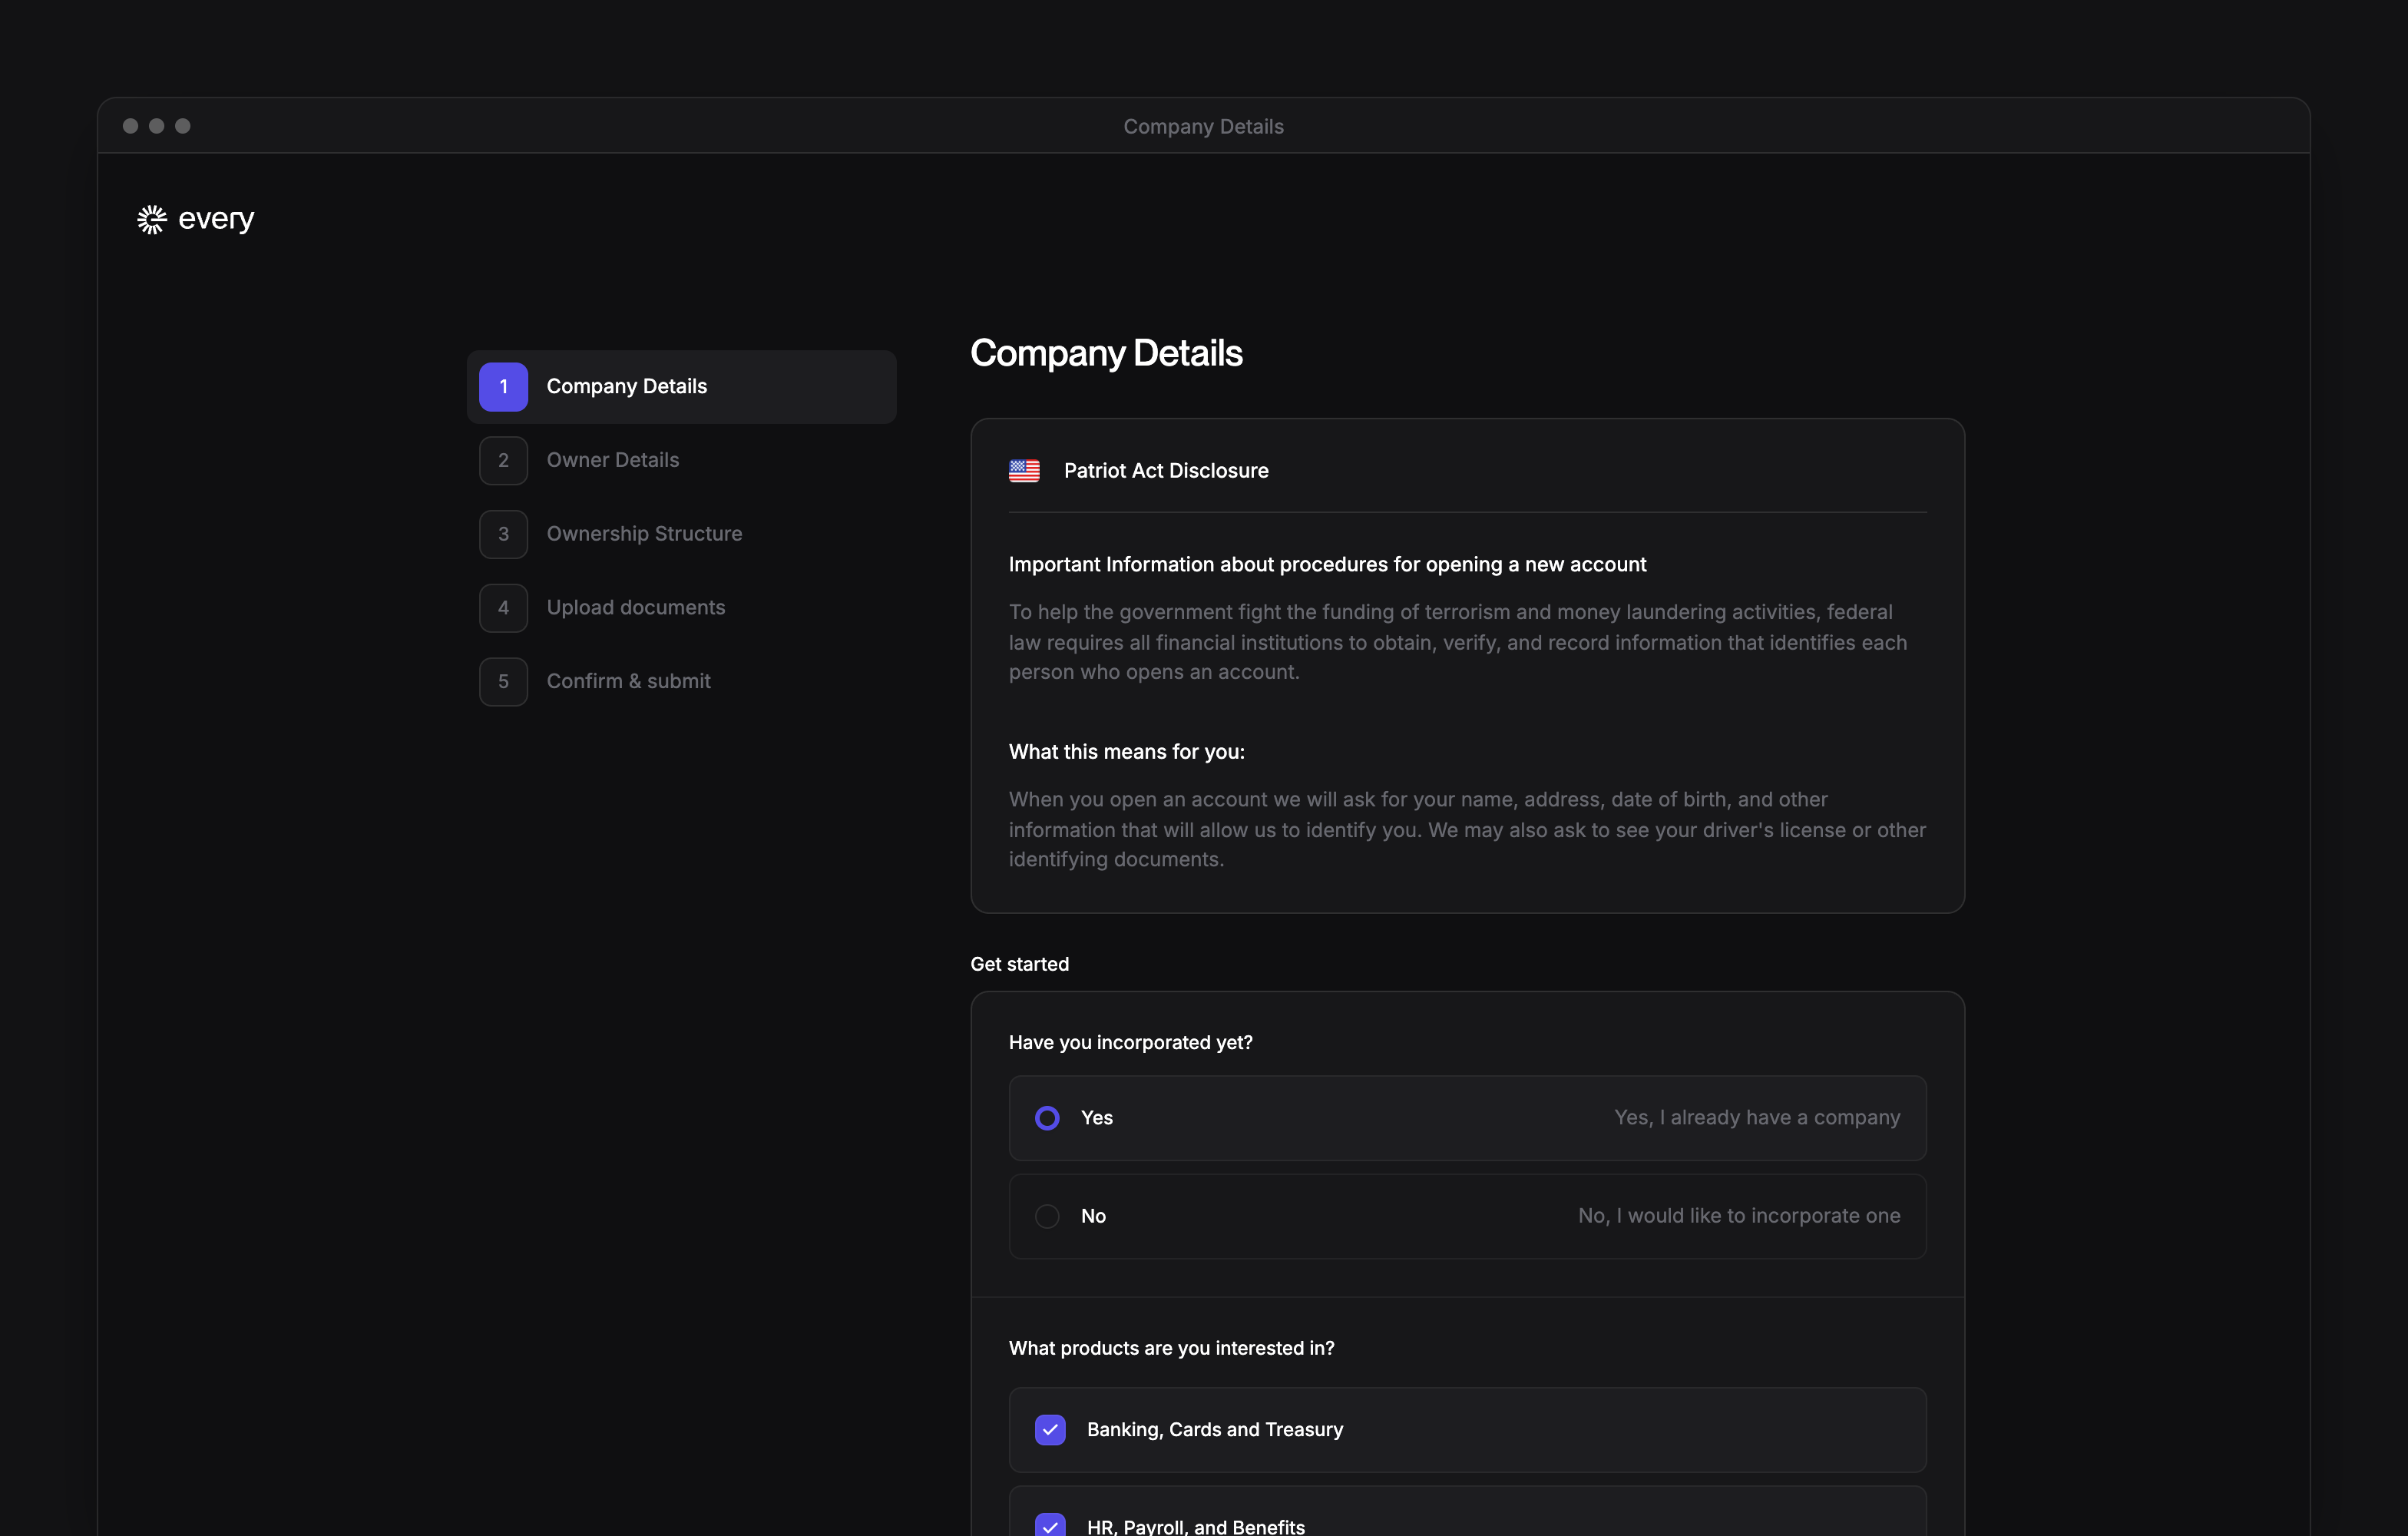Click the large Company Details page heading

[x=1106, y=354]
